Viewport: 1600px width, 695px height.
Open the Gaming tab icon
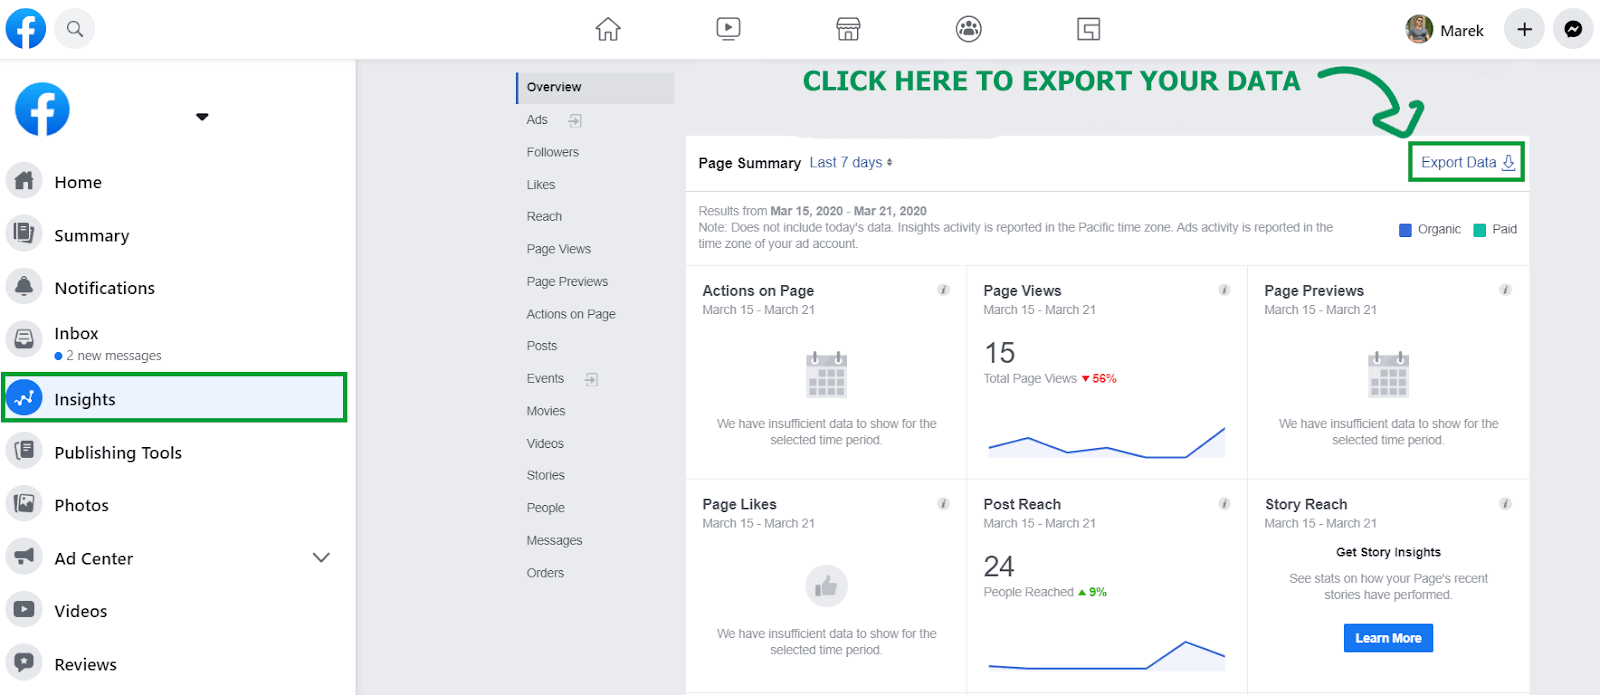click(x=1089, y=29)
